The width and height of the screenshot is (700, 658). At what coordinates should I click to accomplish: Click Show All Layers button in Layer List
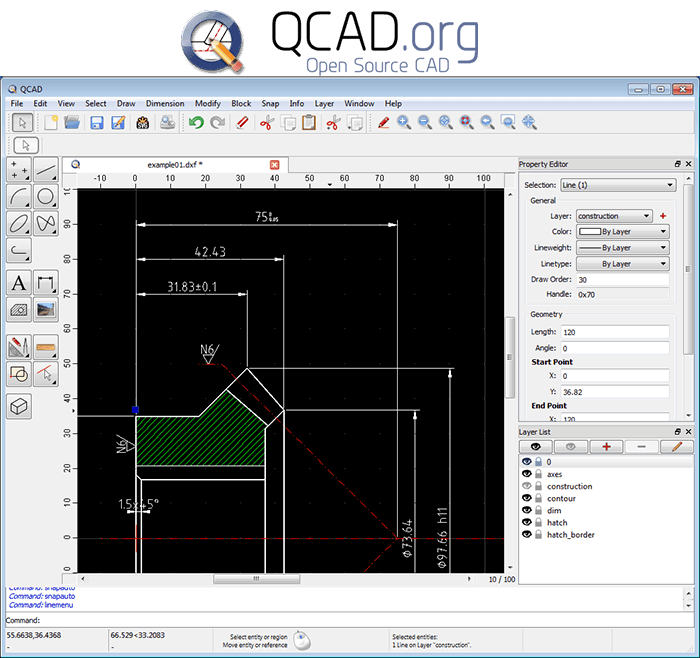click(x=536, y=447)
